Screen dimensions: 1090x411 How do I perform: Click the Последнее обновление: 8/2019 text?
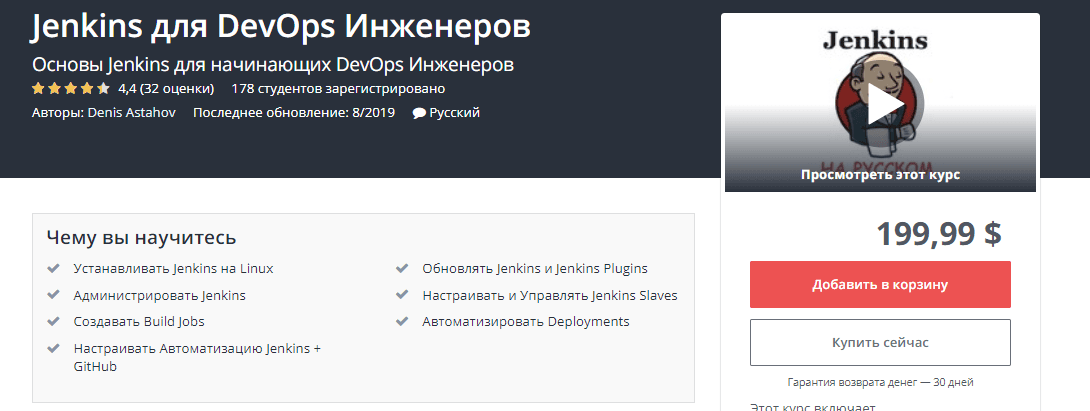pos(294,113)
